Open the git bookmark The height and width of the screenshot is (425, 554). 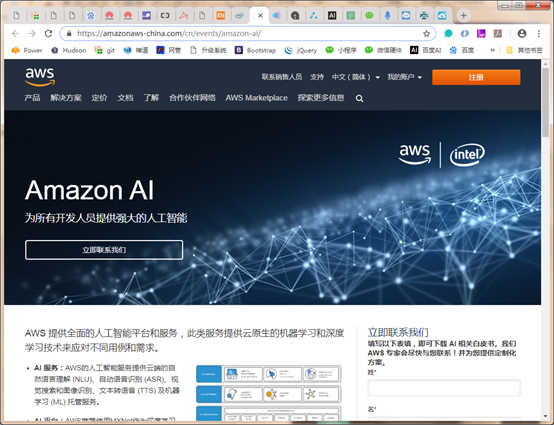click(x=105, y=51)
